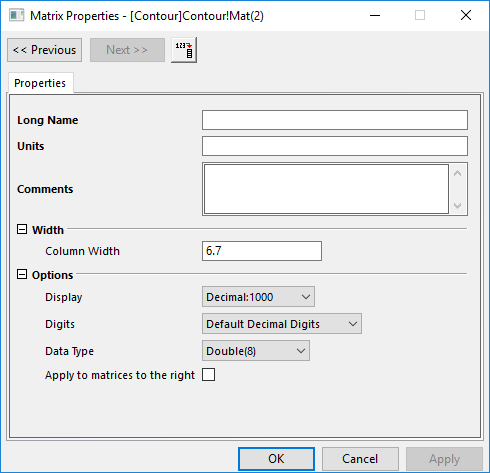Open the Digits dropdown
Screen dimensions: 490x473
point(282,324)
